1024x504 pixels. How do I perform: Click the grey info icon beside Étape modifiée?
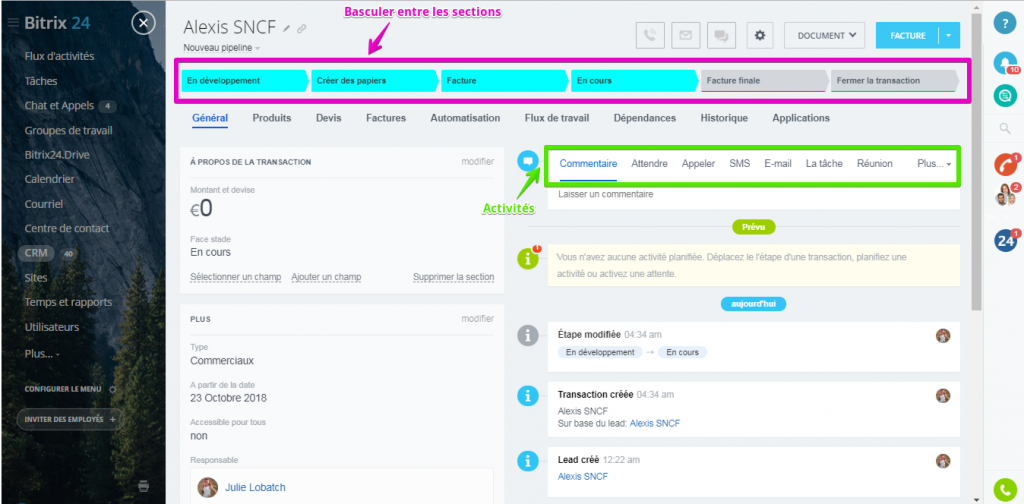528,335
